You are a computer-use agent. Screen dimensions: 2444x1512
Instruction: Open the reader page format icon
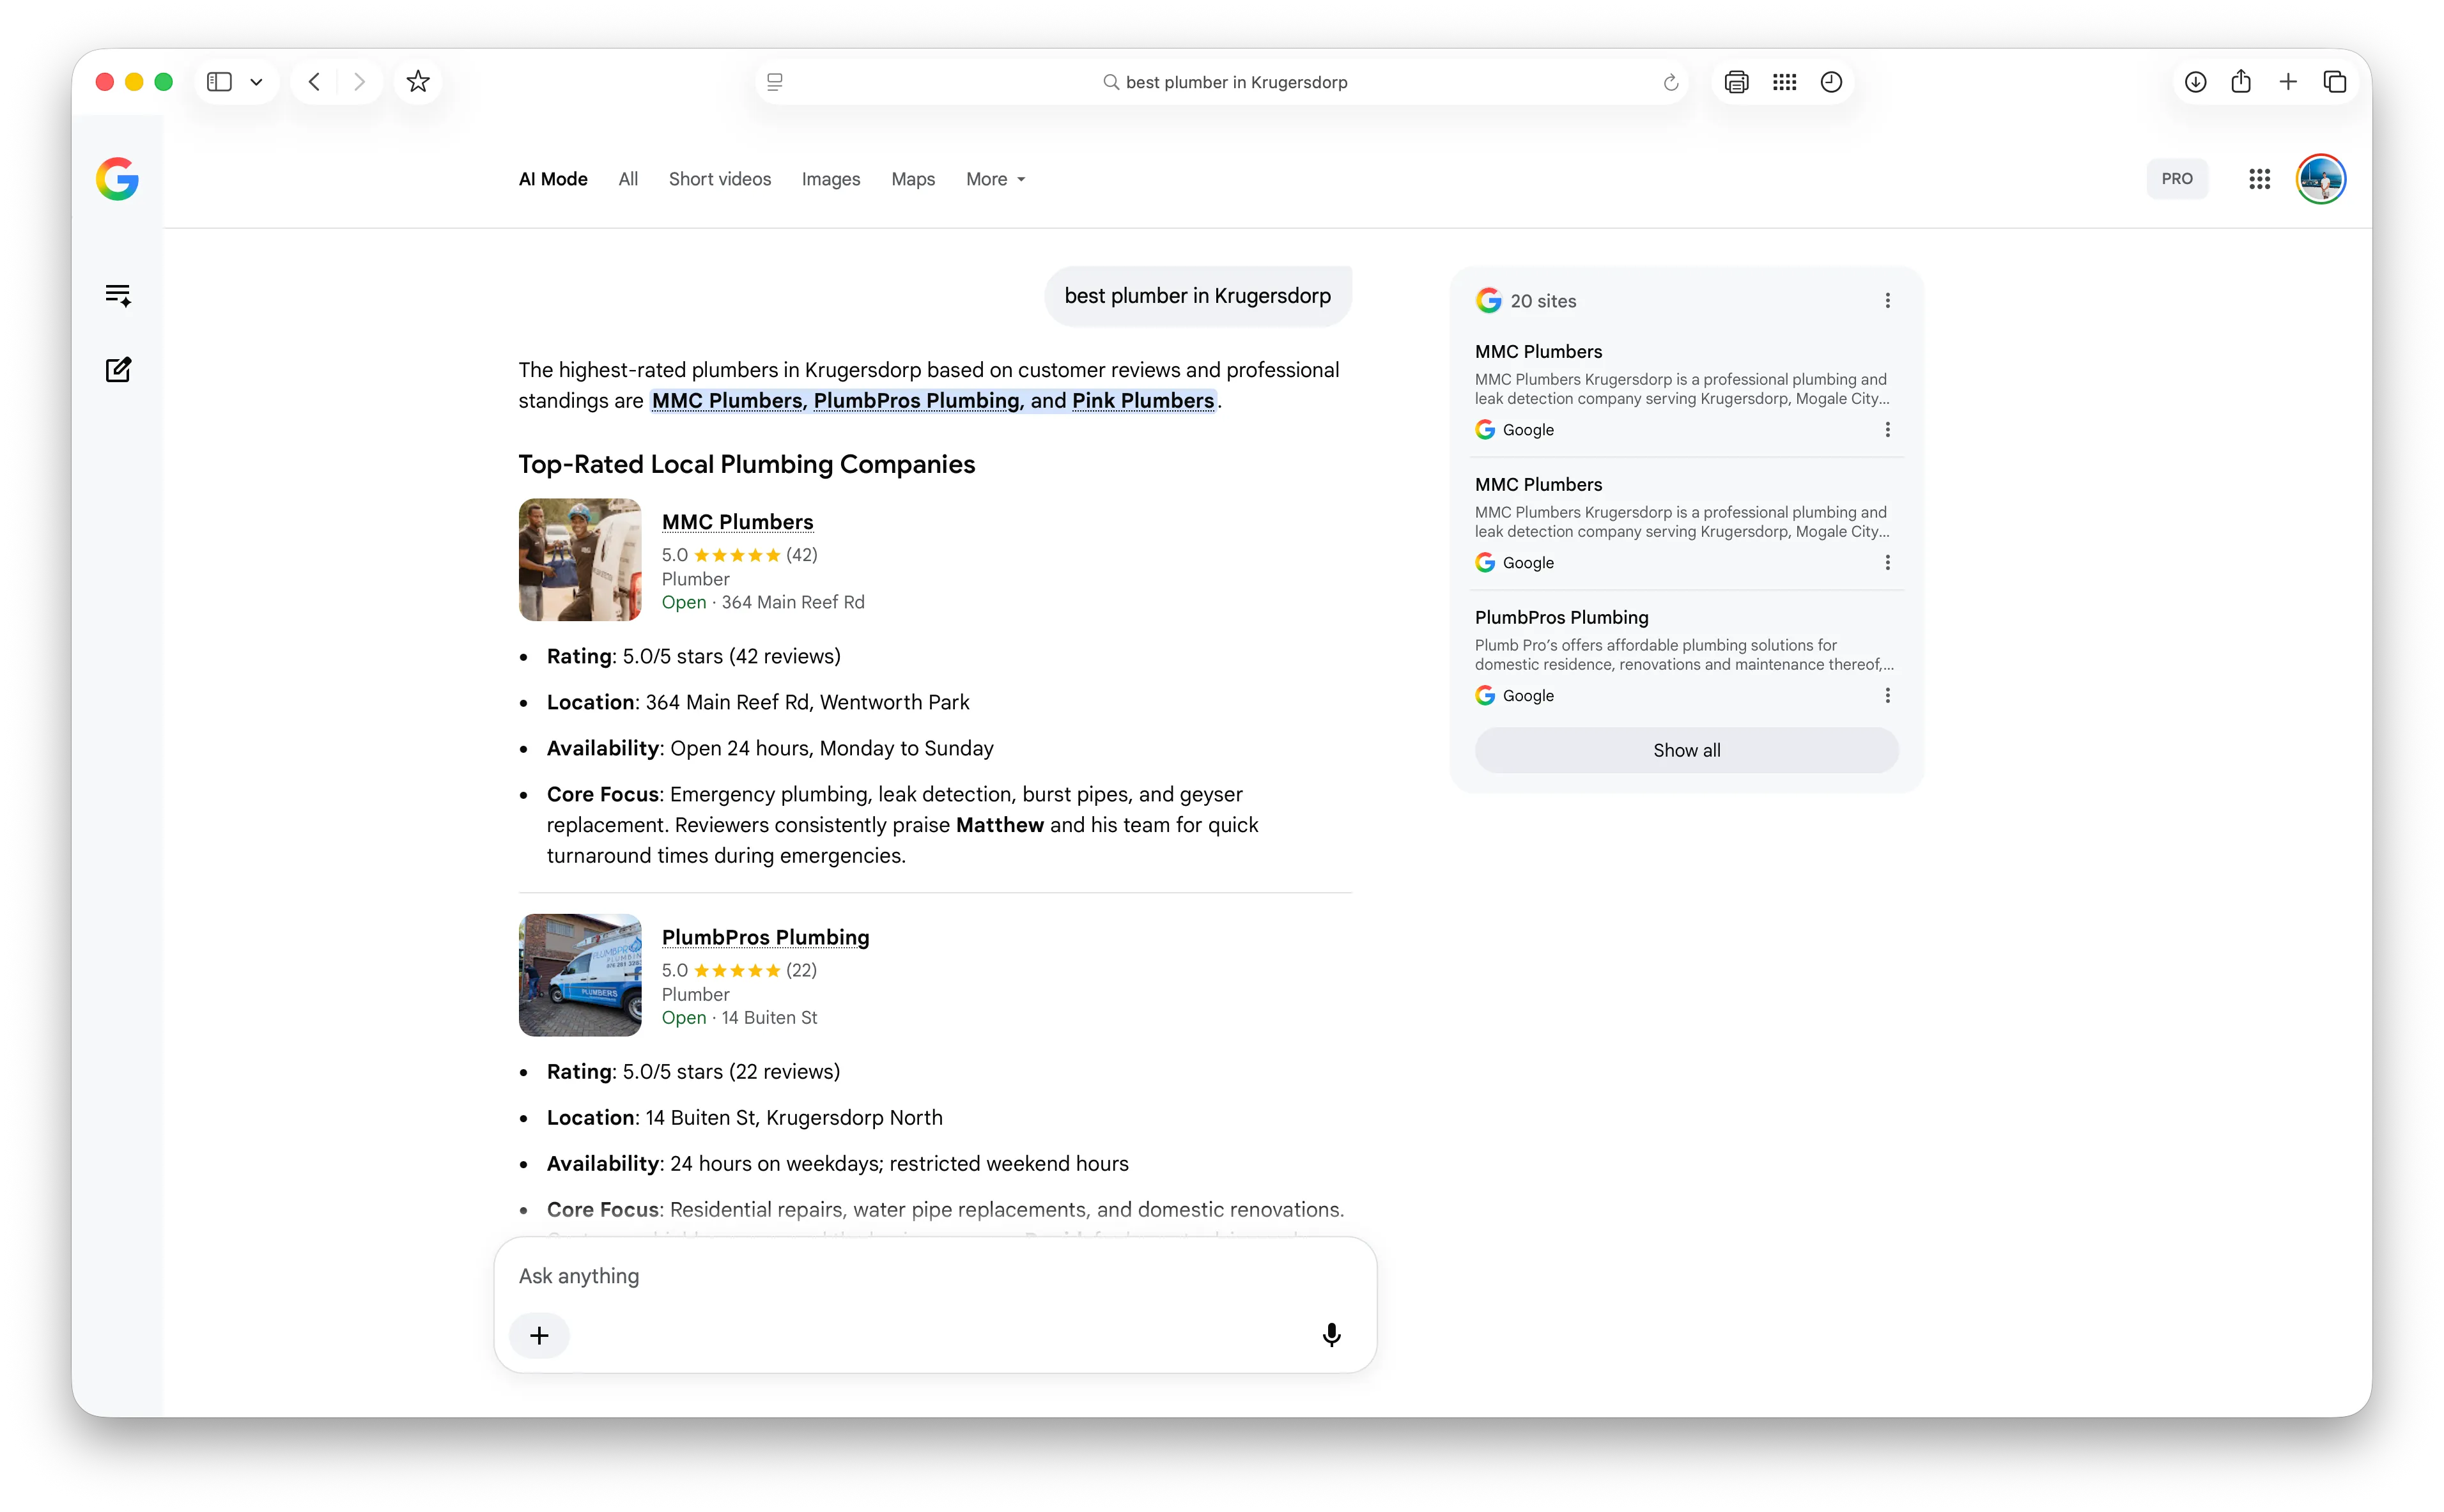(x=775, y=82)
